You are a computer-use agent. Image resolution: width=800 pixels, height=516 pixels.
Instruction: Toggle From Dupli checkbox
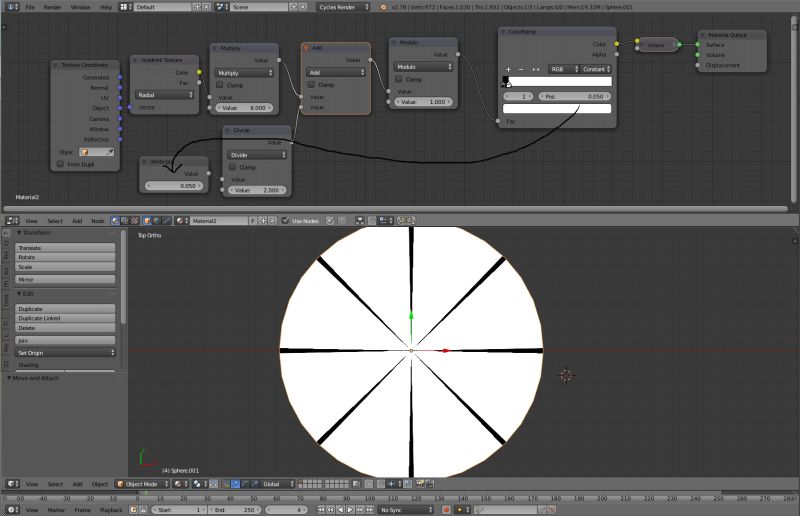[x=60, y=164]
